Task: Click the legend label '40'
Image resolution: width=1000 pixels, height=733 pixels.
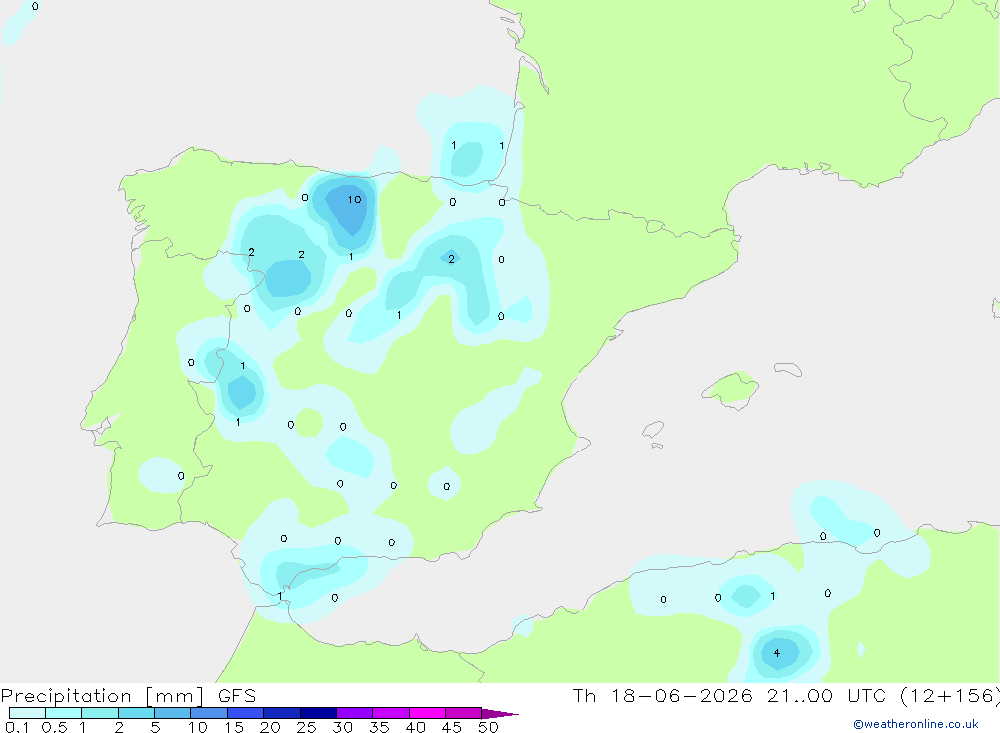Action: (x=416, y=727)
